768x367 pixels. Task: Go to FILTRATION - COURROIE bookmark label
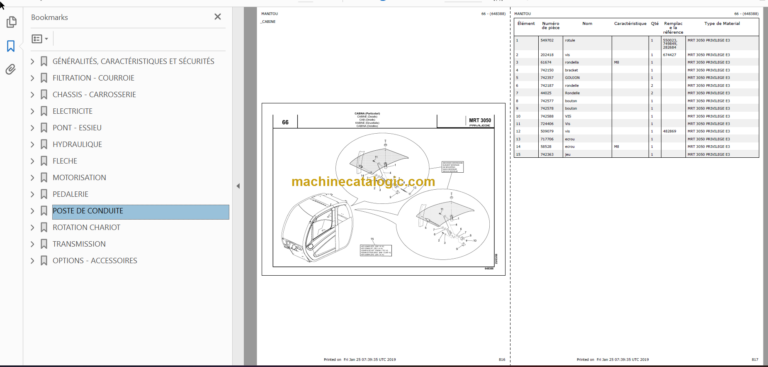[x=93, y=78]
